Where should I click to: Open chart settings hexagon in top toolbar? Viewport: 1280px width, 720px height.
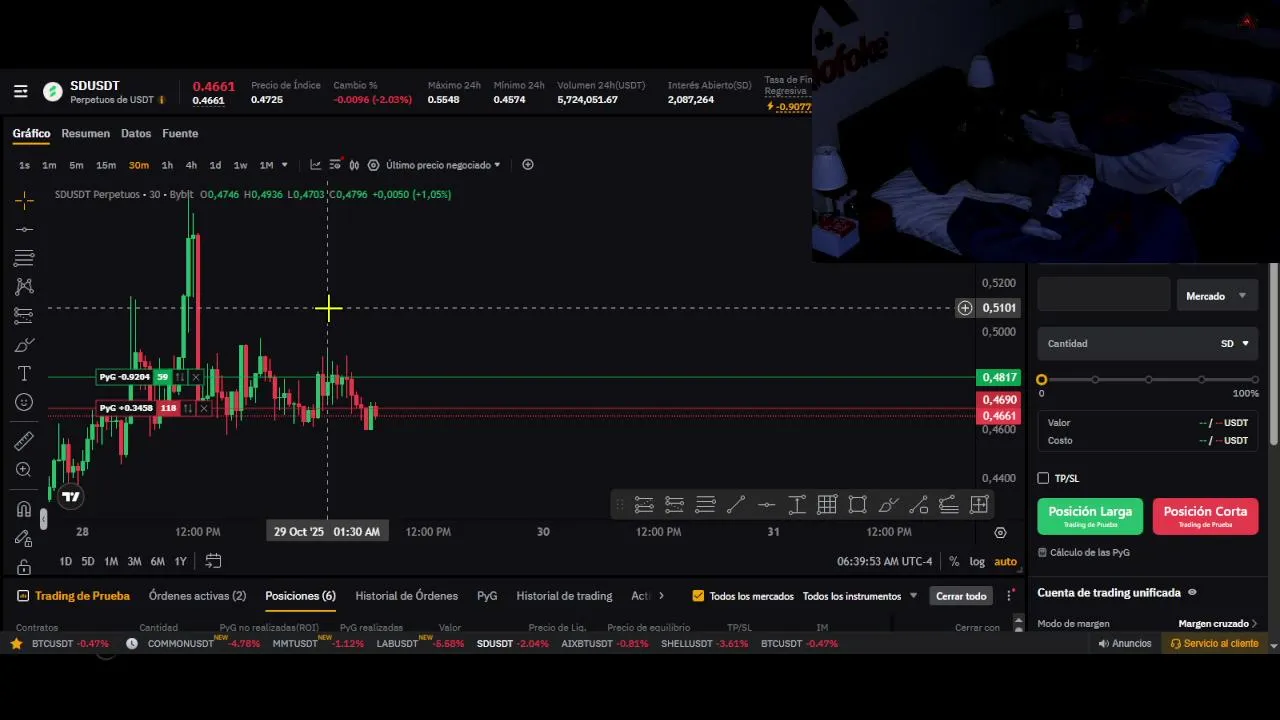pyautogui.click(x=373, y=165)
